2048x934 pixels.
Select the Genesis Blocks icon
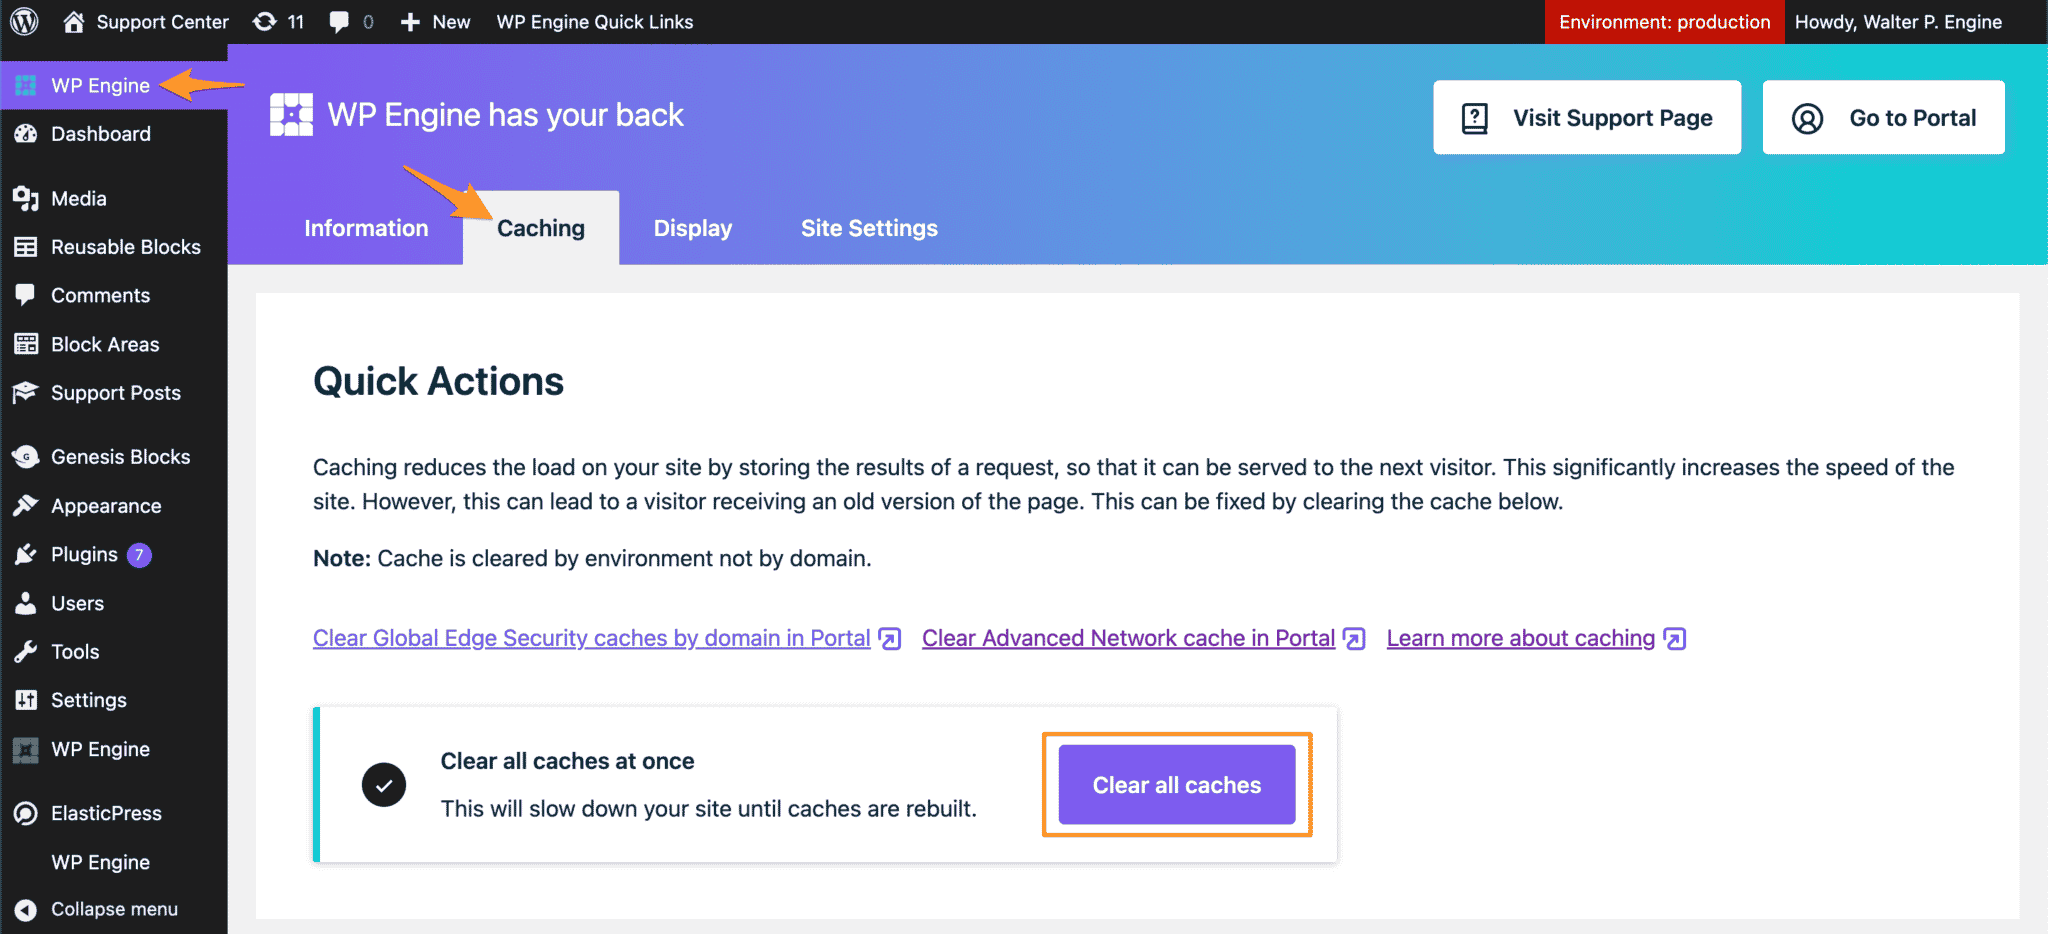point(27,456)
